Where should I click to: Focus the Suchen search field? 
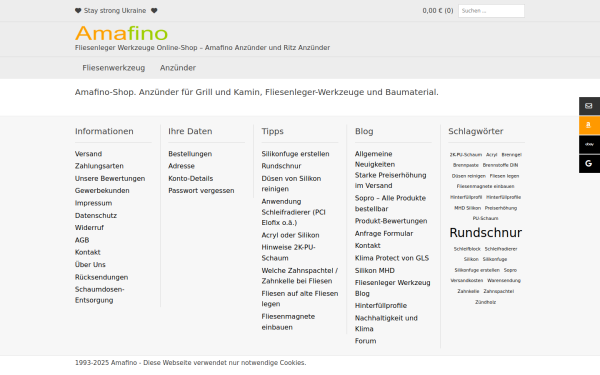(x=491, y=11)
